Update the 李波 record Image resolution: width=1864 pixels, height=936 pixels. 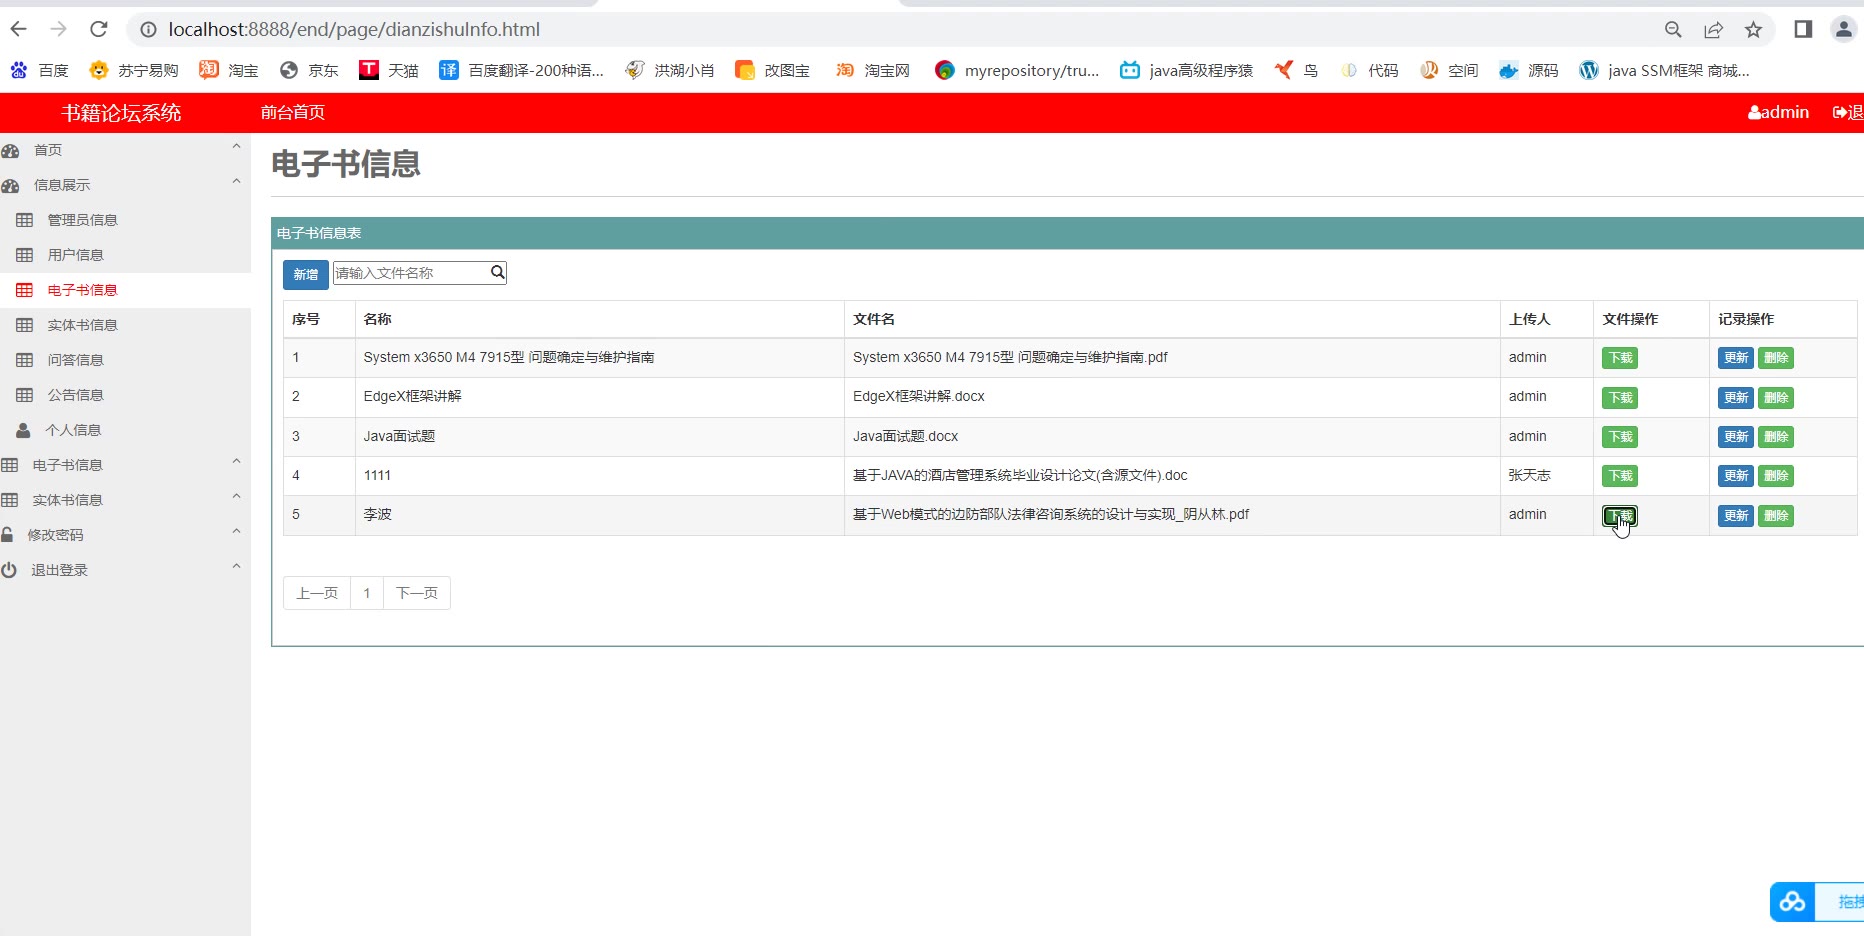pyautogui.click(x=1736, y=516)
